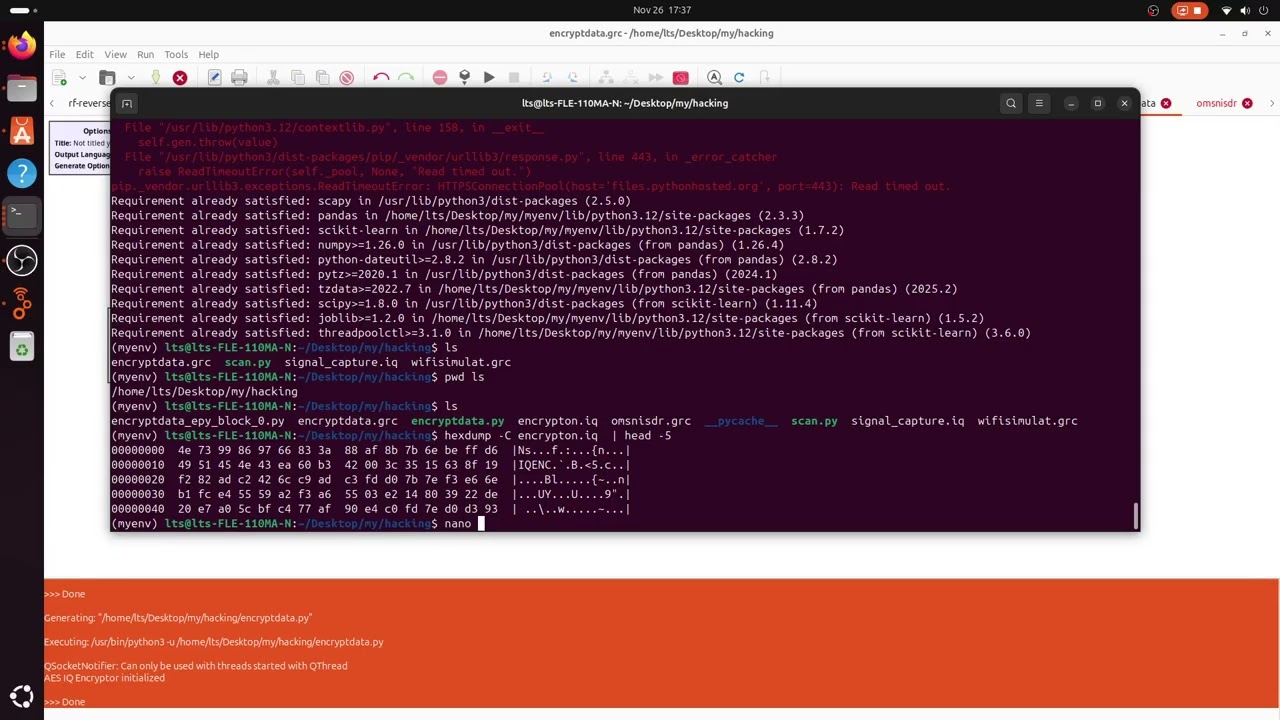1280x720 pixels.
Task: Open the Help menu in GRC
Action: pyautogui.click(x=208, y=54)
